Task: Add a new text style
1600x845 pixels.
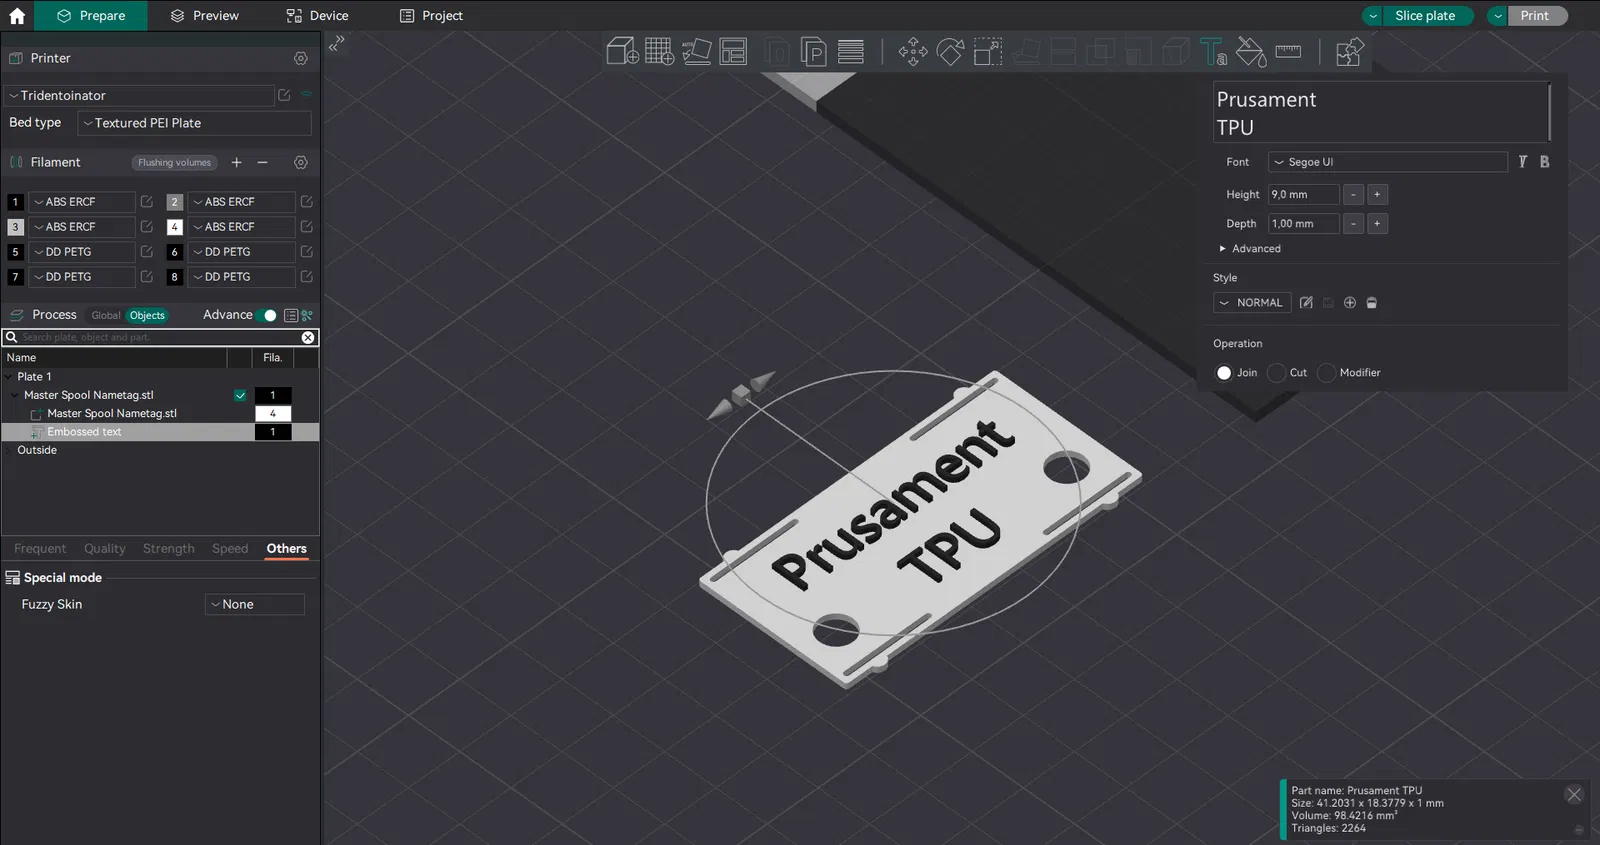Action: (1350, 303)
